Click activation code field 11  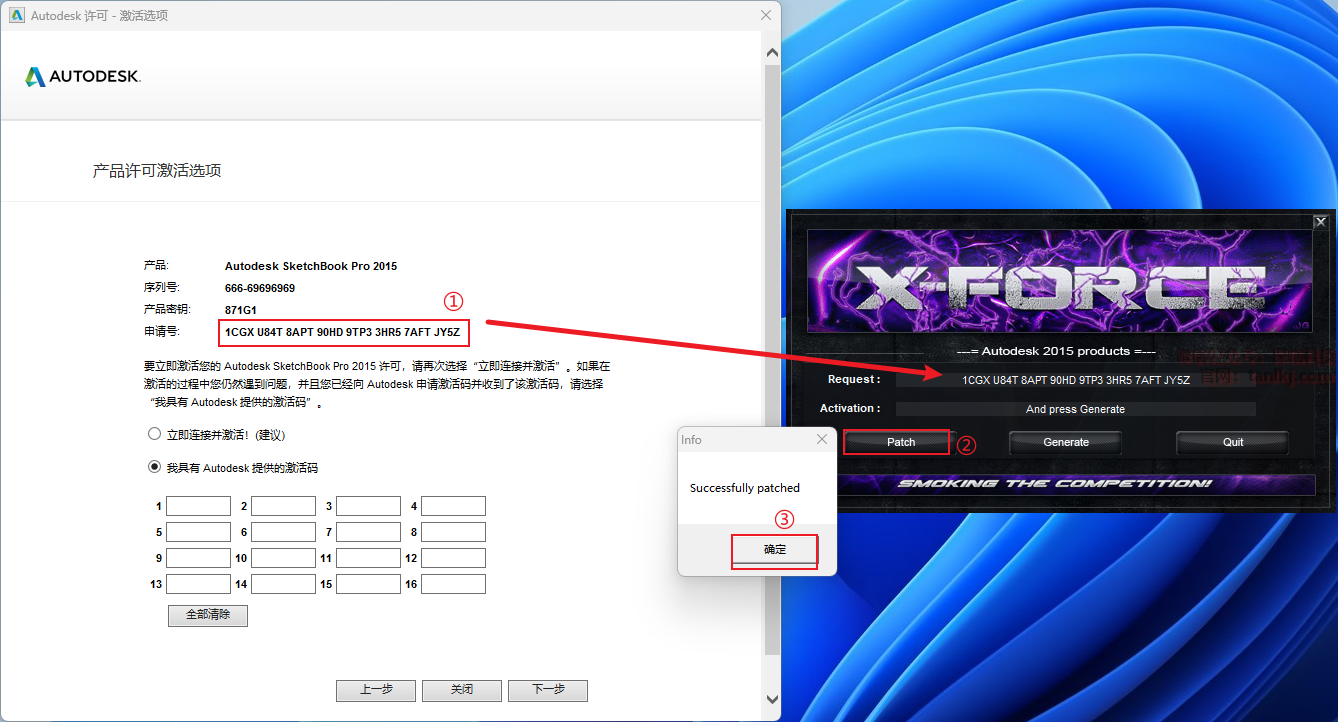[368, 558]
